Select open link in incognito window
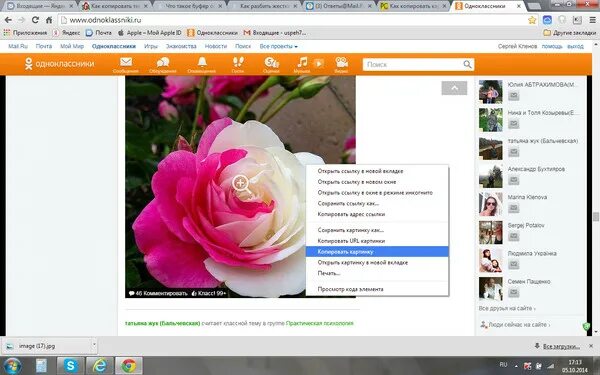 point(377,192)
